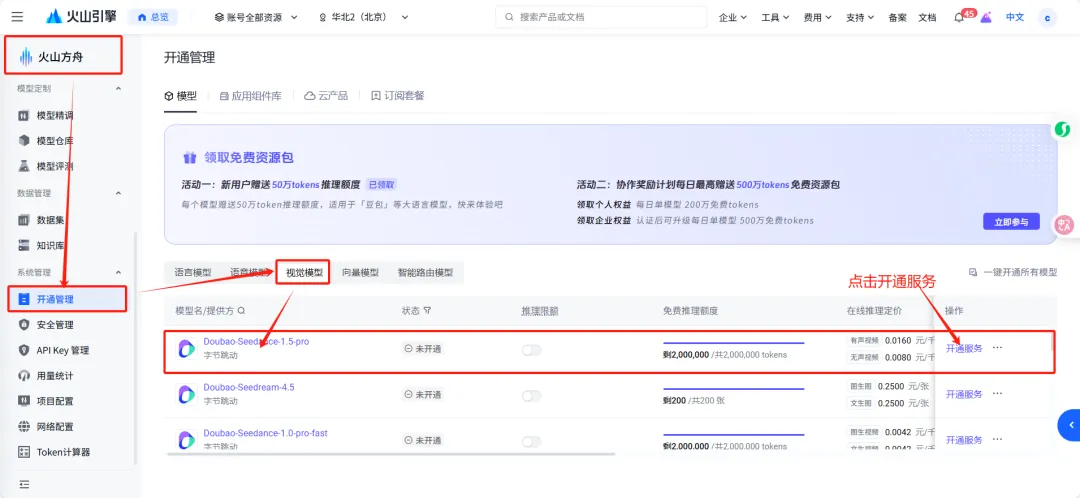Collapse the 系统管理 sidebar section
The image size is (1080, 498).
pos(118,273)
